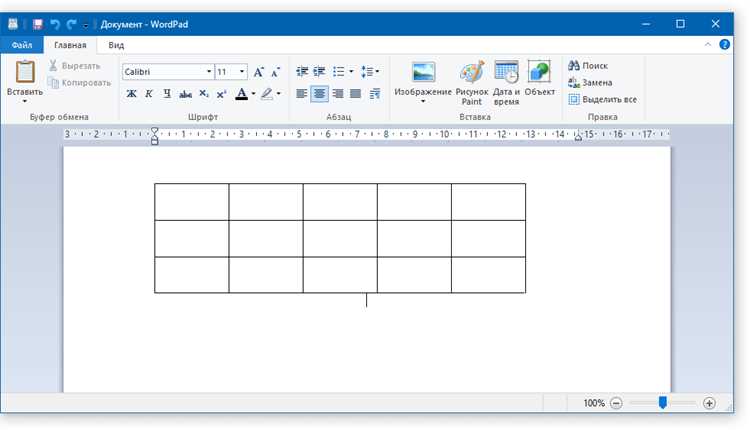Click the Redo arrow in quick access toolbar

72,24
